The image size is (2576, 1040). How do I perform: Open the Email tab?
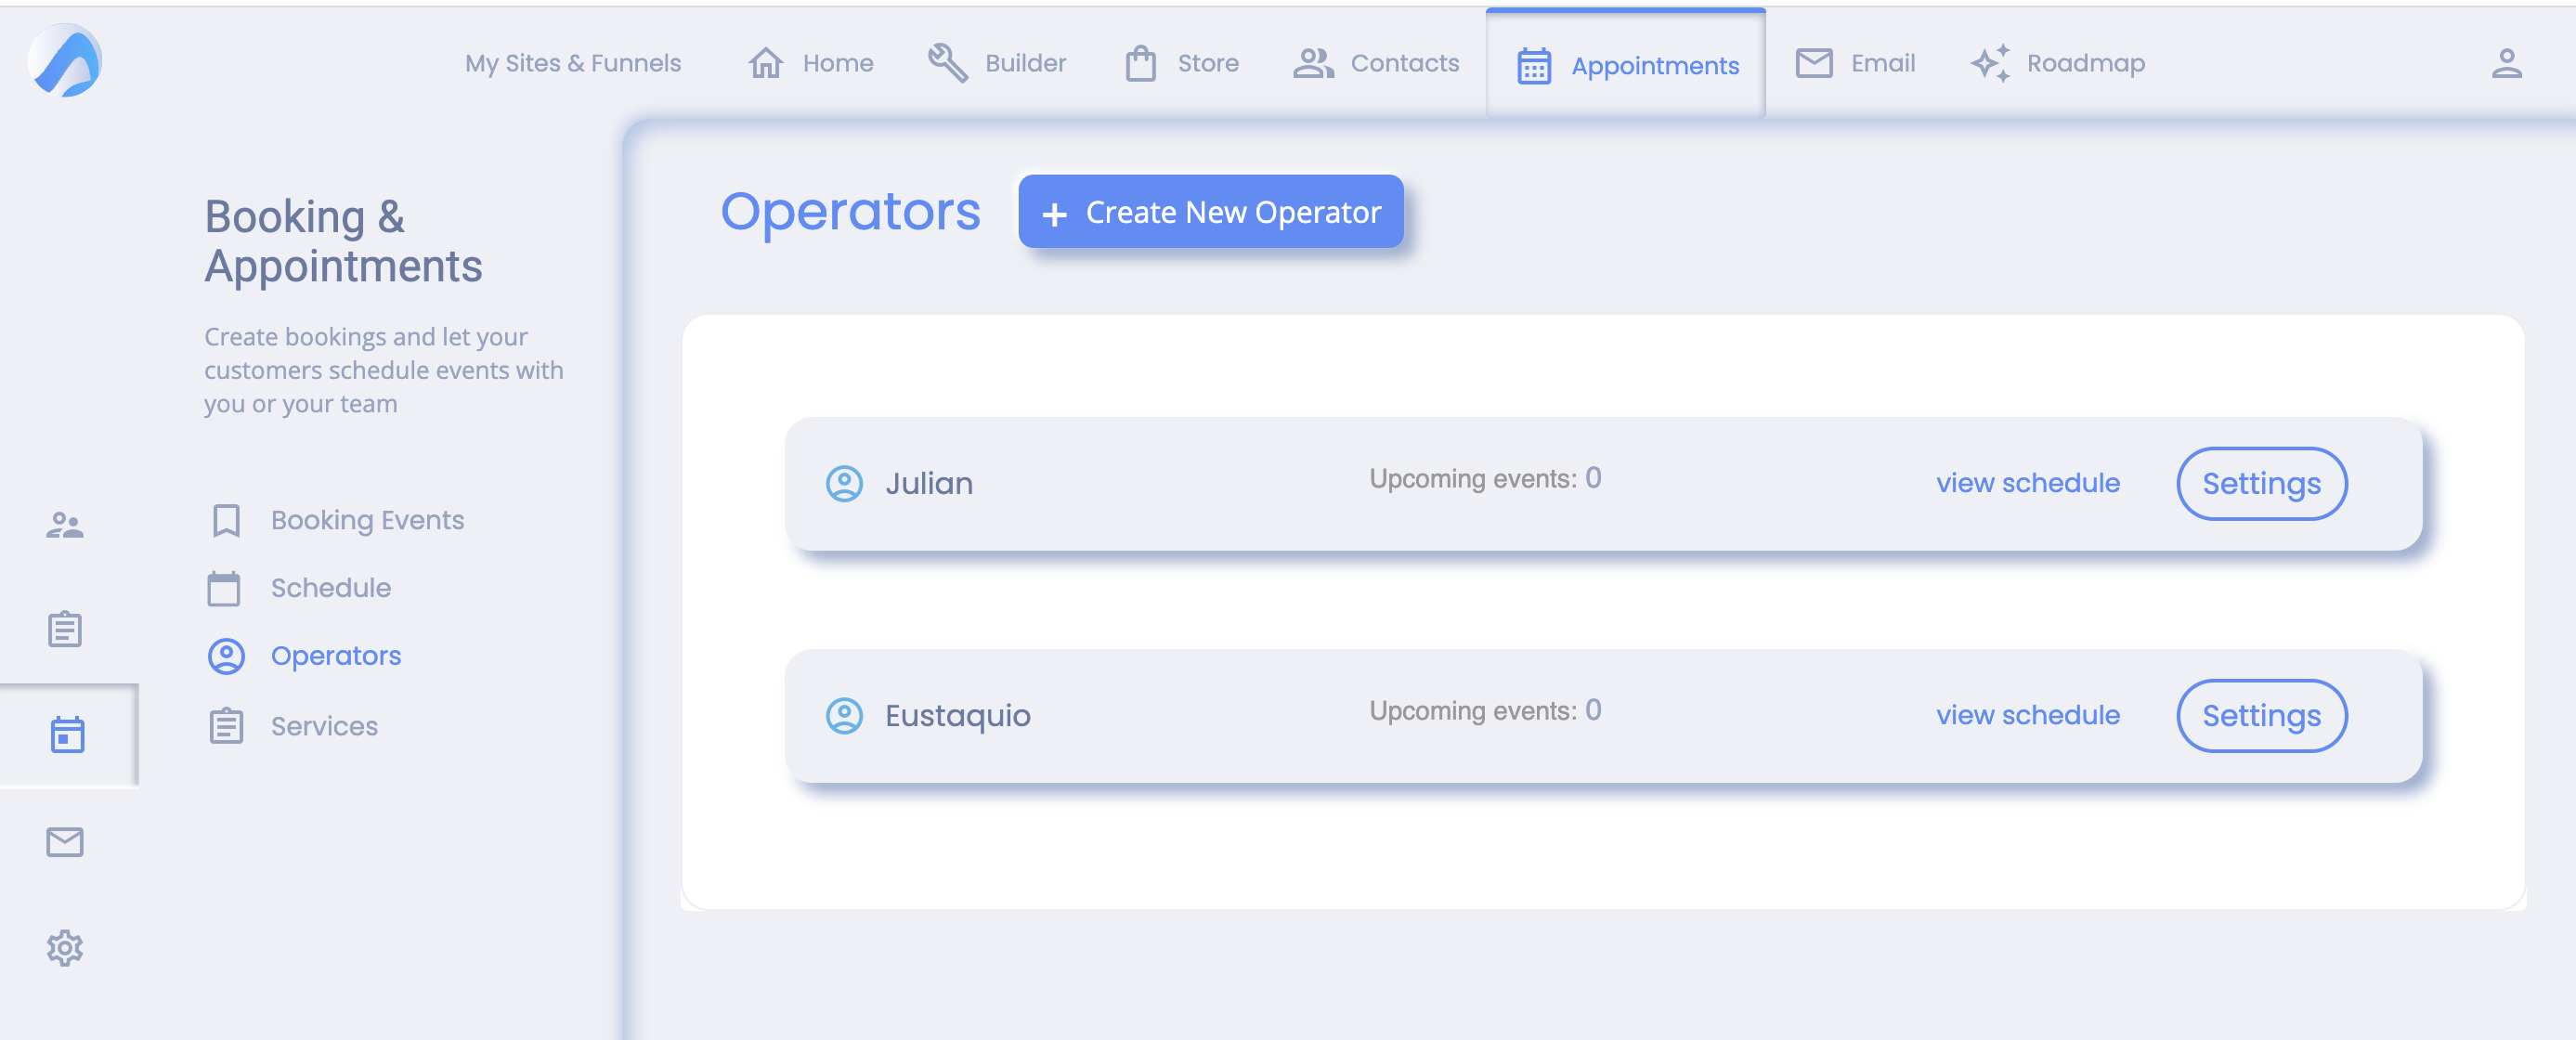(x=1855, y=64)
